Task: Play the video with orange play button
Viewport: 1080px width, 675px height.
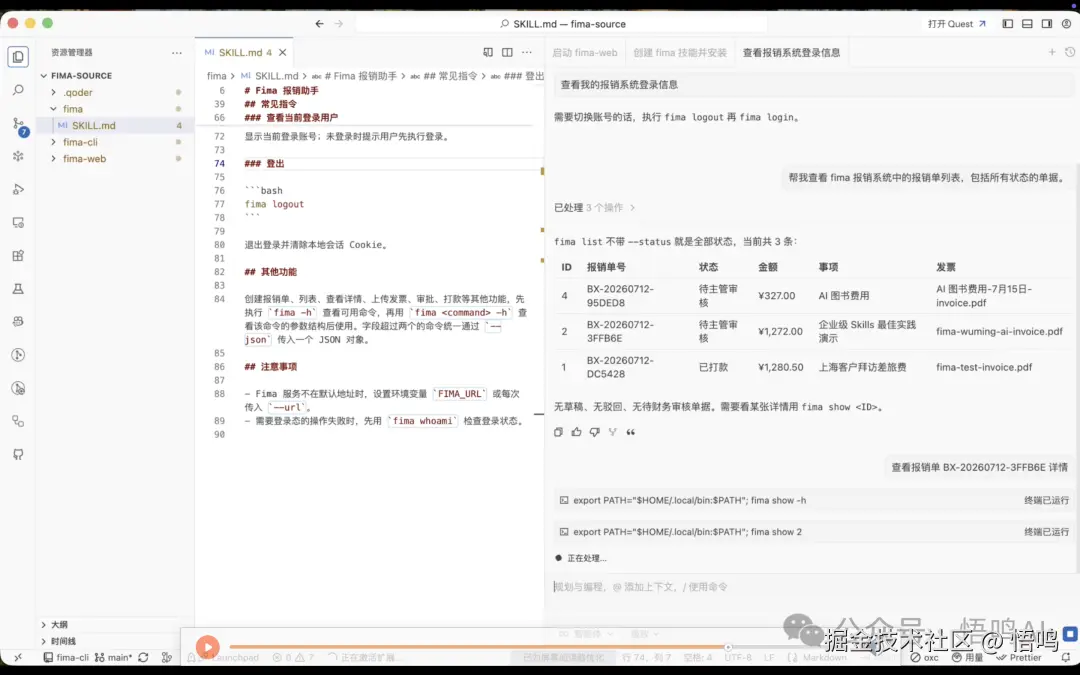Action: [x=207, y=647]
